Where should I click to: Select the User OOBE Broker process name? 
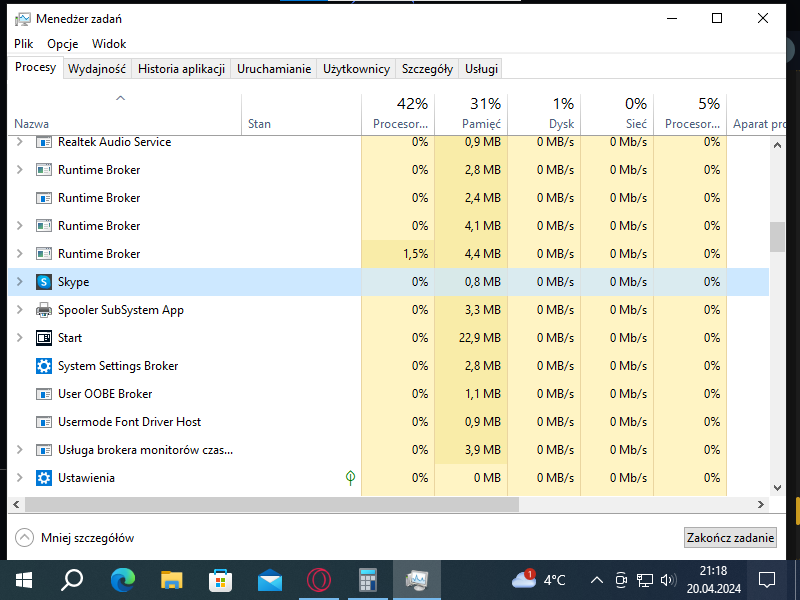click(x=105, y=394)
